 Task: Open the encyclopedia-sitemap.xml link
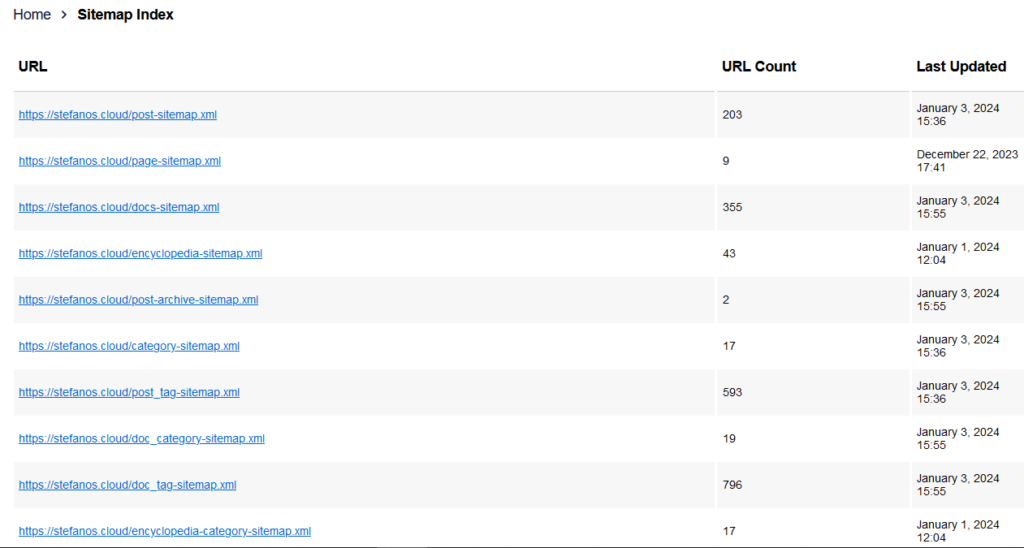(140, 253)
